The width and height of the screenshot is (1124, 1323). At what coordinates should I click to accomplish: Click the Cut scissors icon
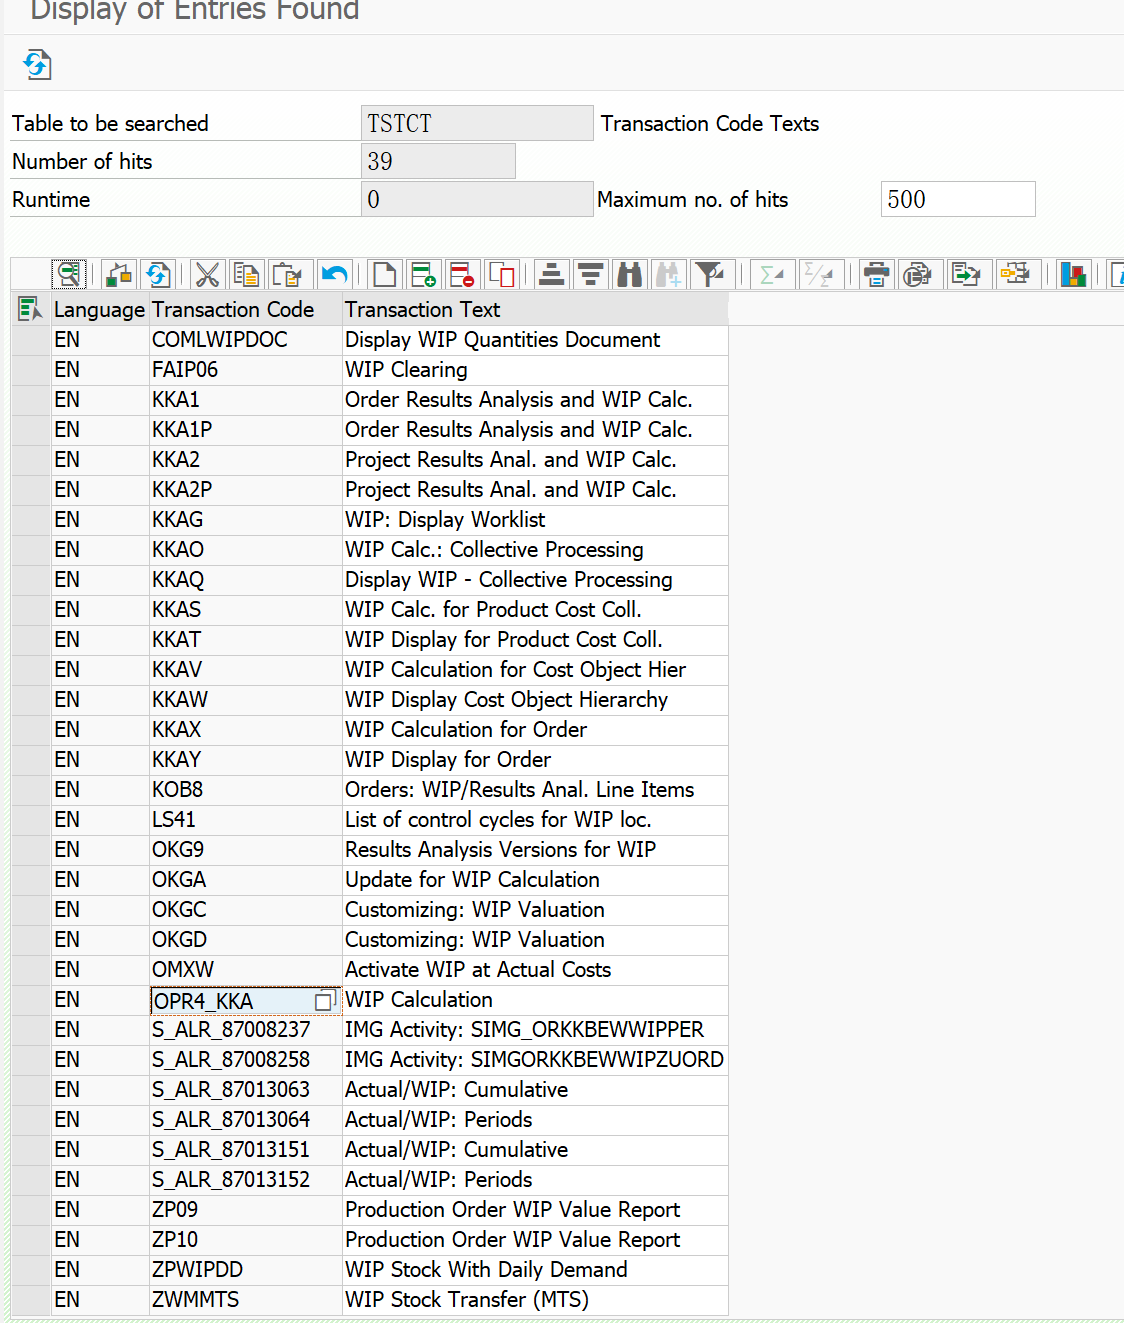[207, 274]
